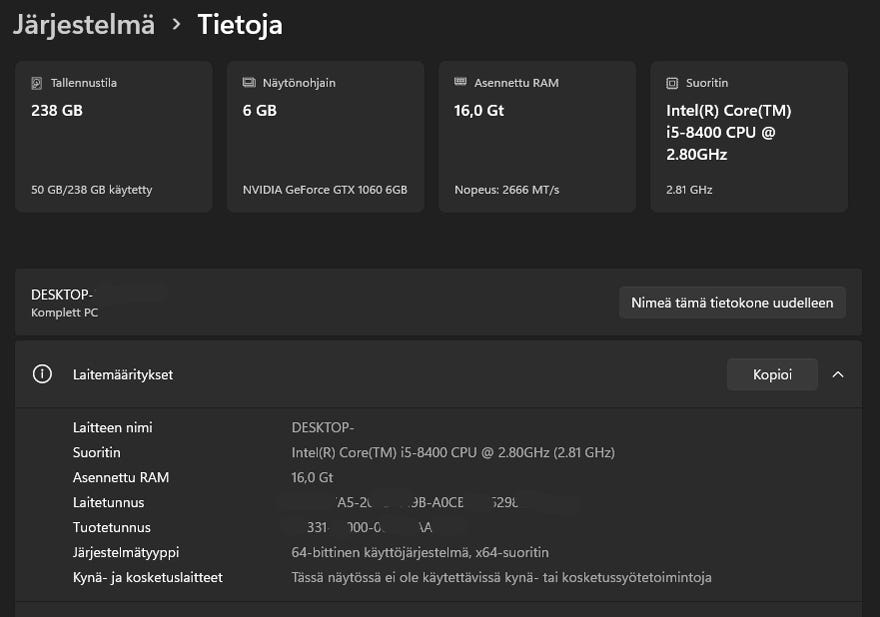Click the Tallennustila storage icon
880x617 pixels.
point(37,83)
